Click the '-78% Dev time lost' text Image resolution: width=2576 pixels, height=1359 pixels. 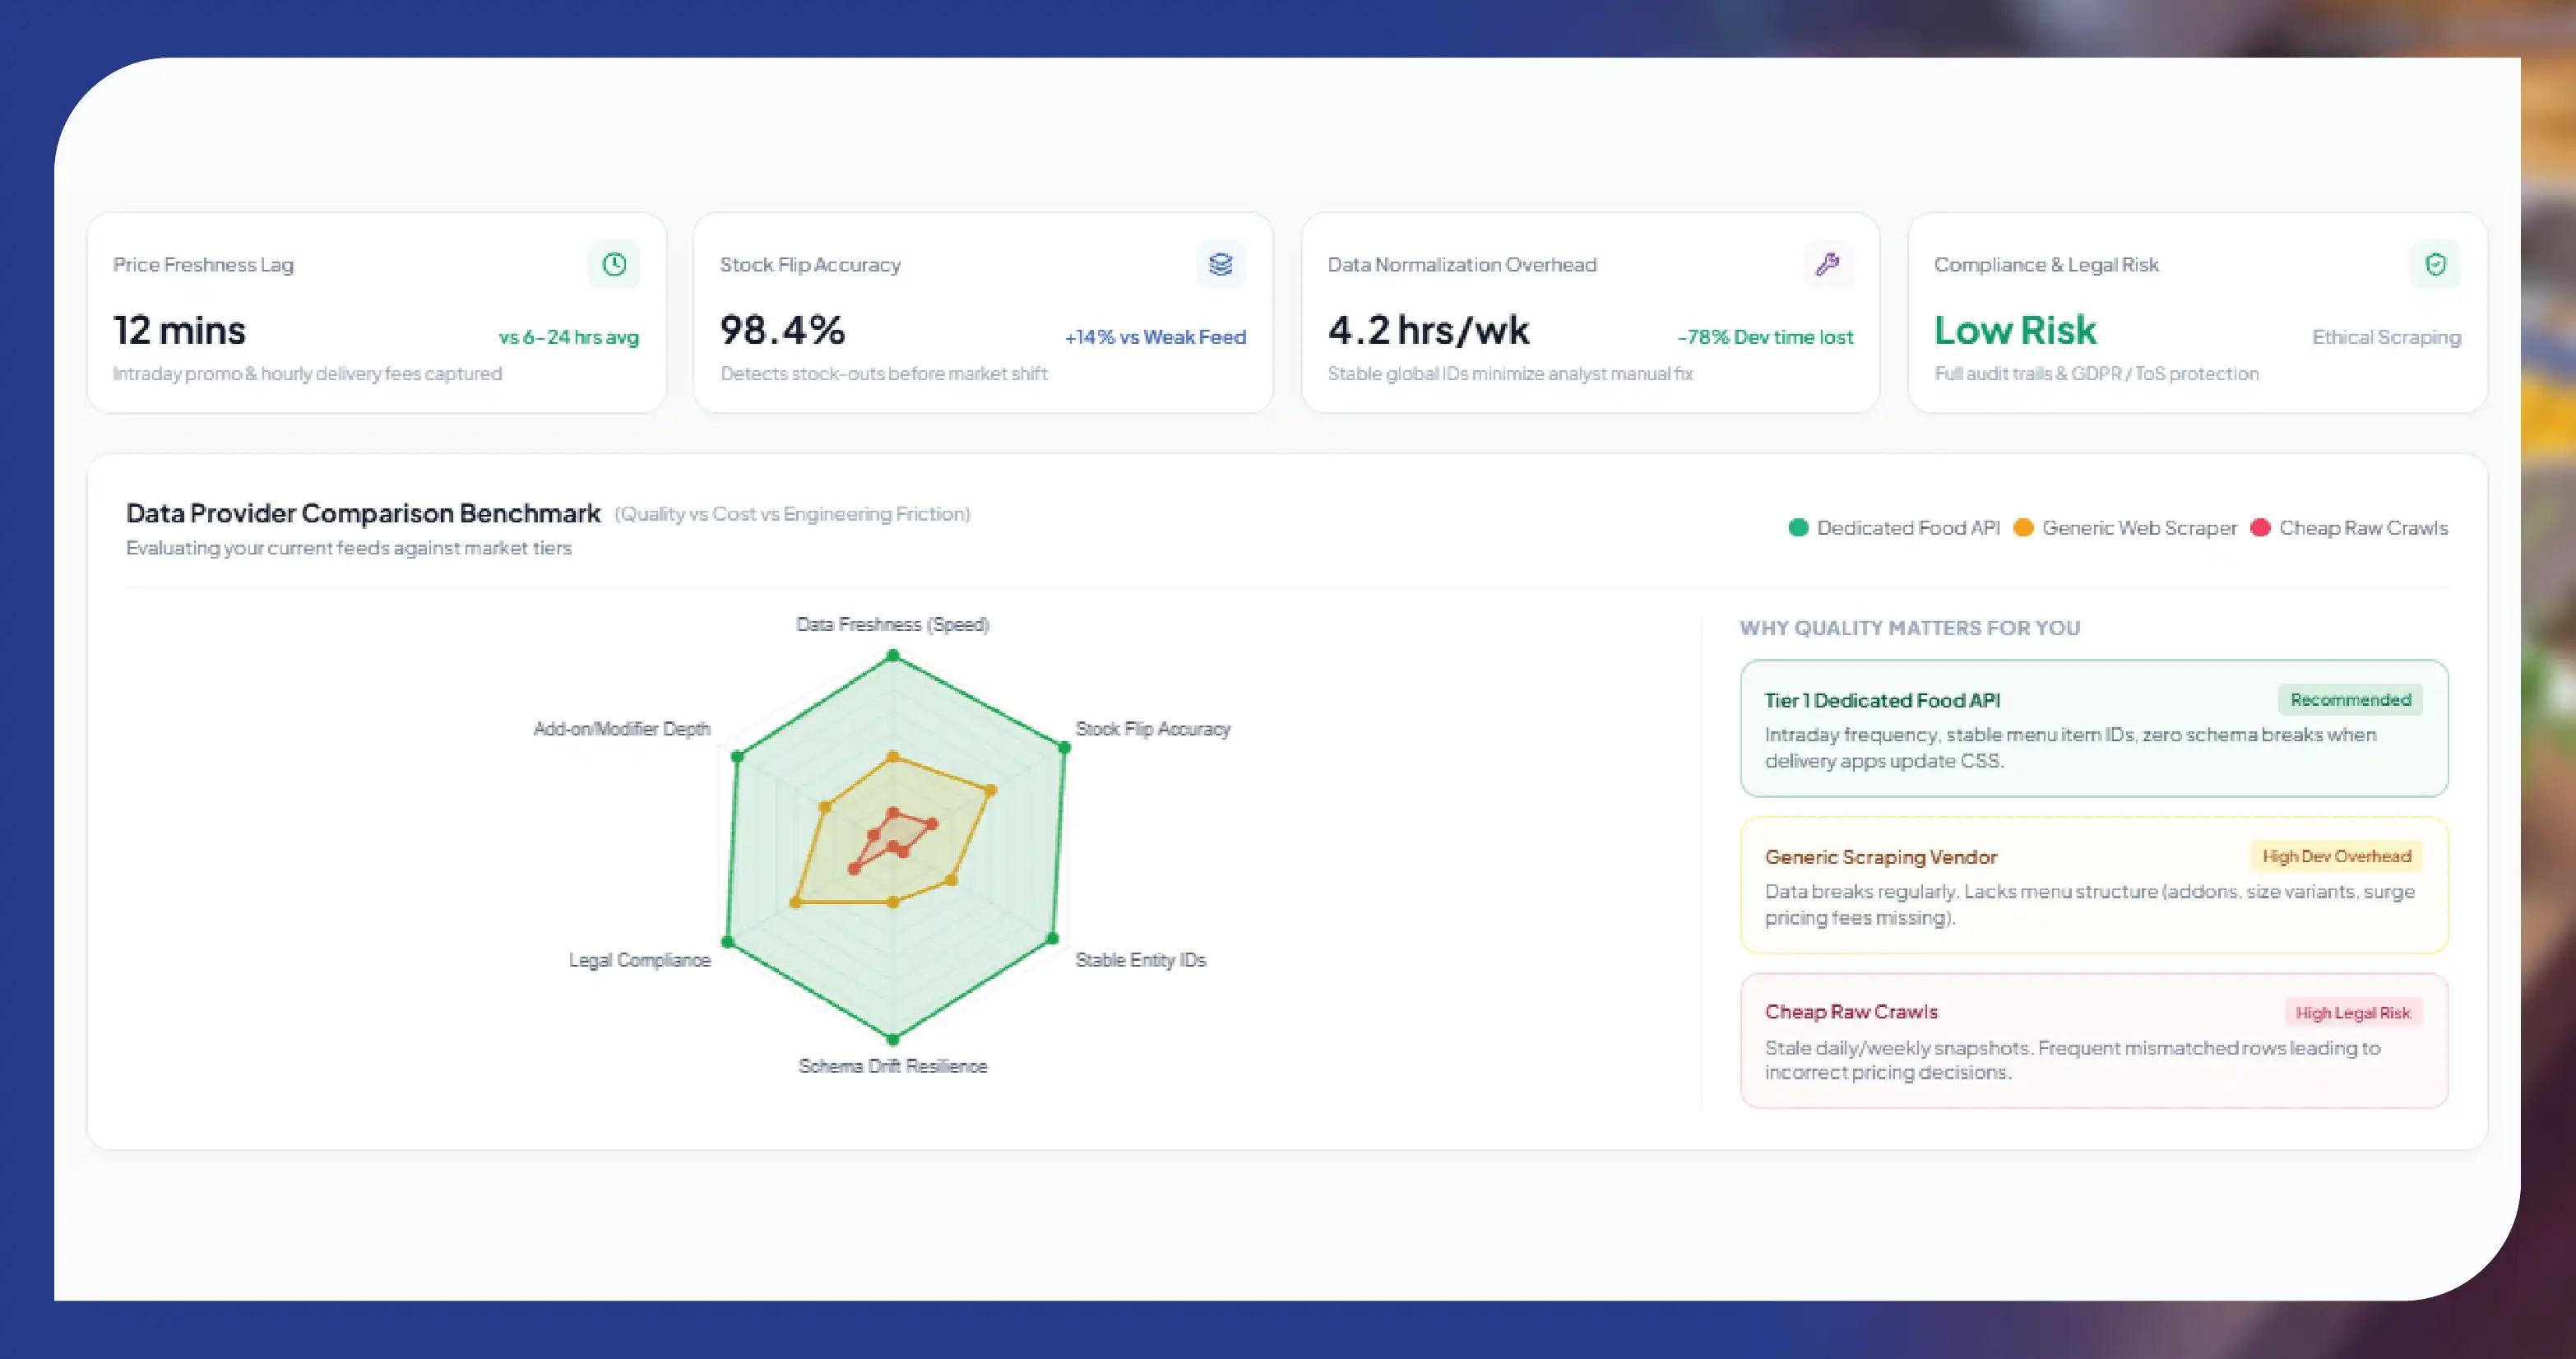tap(1765, 337)
